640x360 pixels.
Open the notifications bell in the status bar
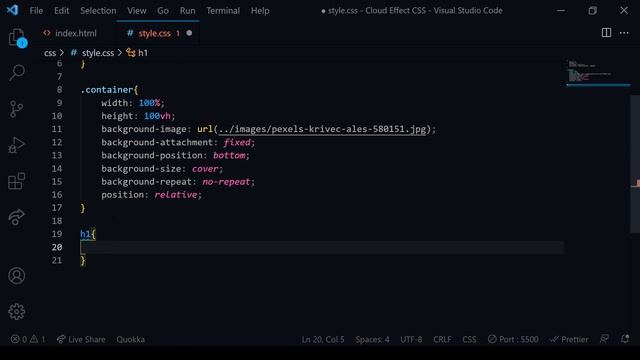pyautogui.click(x=625, y=339)
